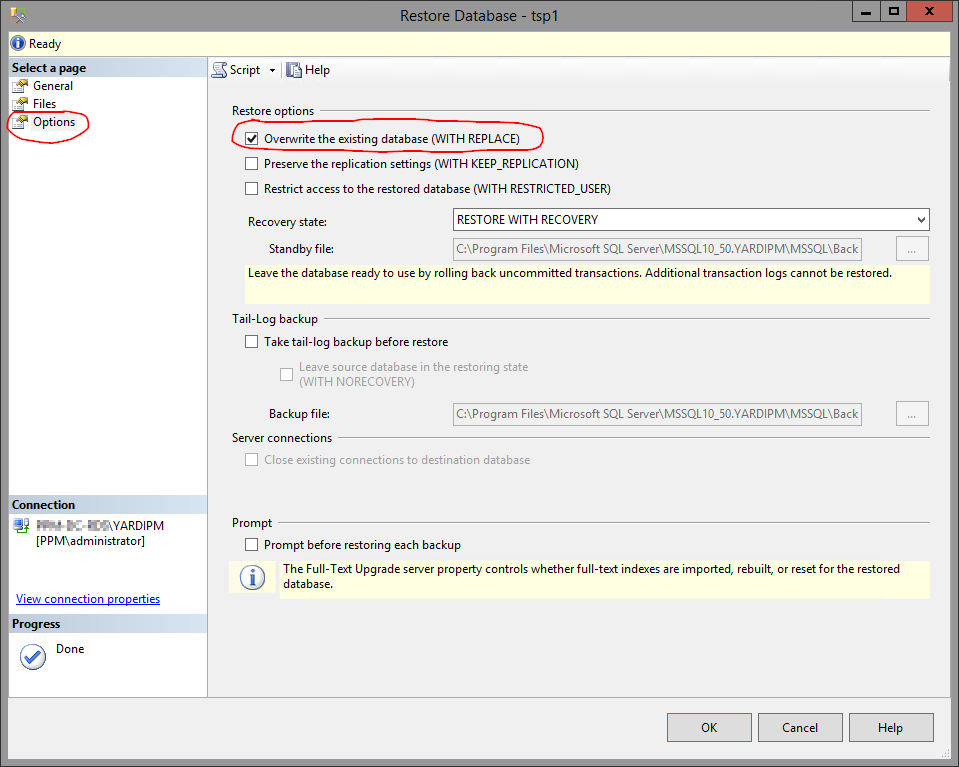The height and width of the screenshot is (767, 959).
Task: Click the Script toolbar icon
Action: [219, 70]
